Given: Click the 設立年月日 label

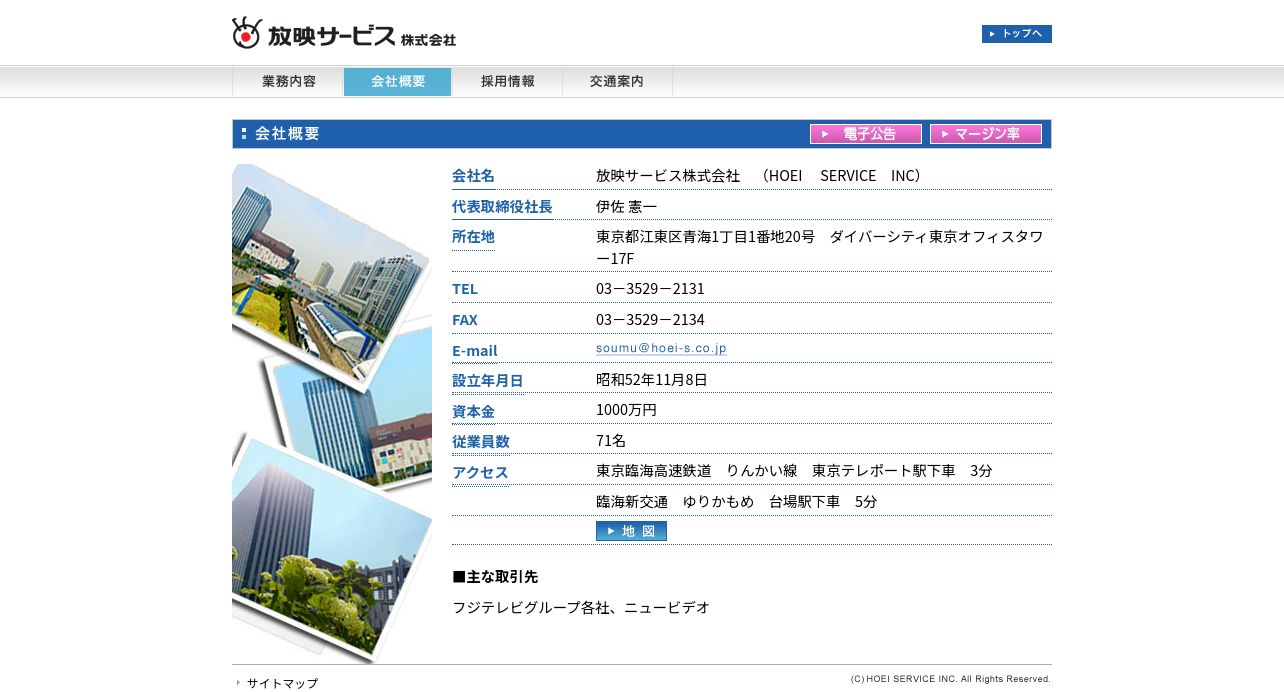Looking at the screenshot, I should pyautogui.click(x=487, y=381).
